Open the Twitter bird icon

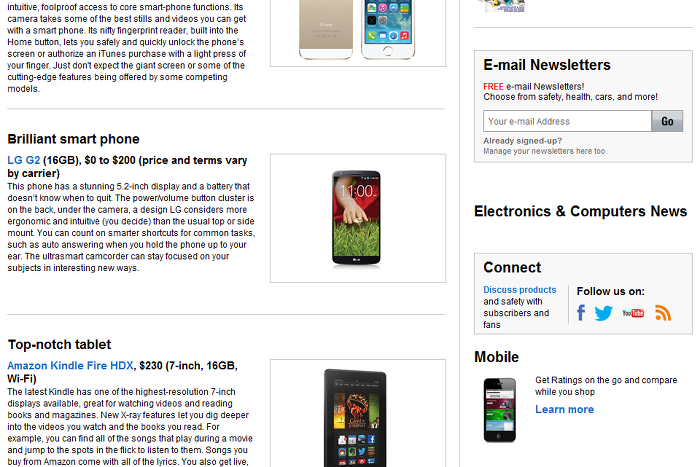(x=604, y=313)
